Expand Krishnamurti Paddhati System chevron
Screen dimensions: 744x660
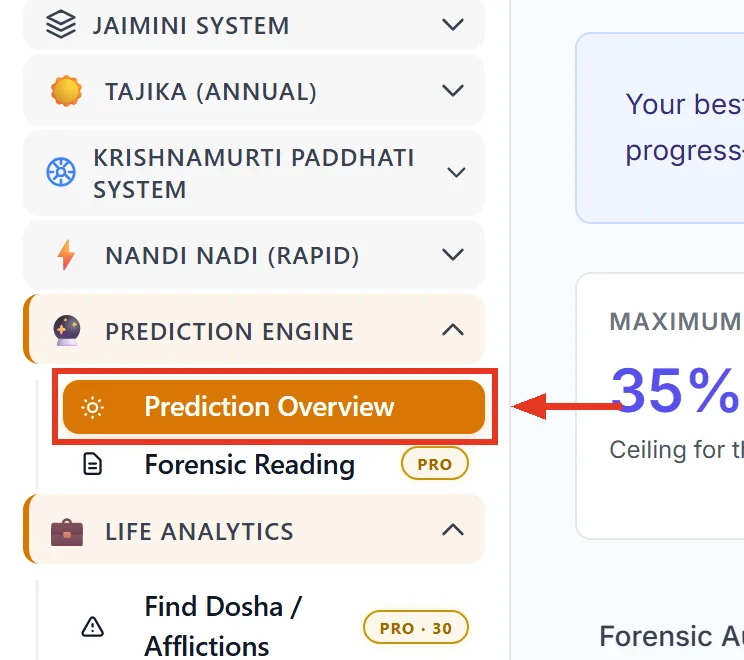coord(456,172)
